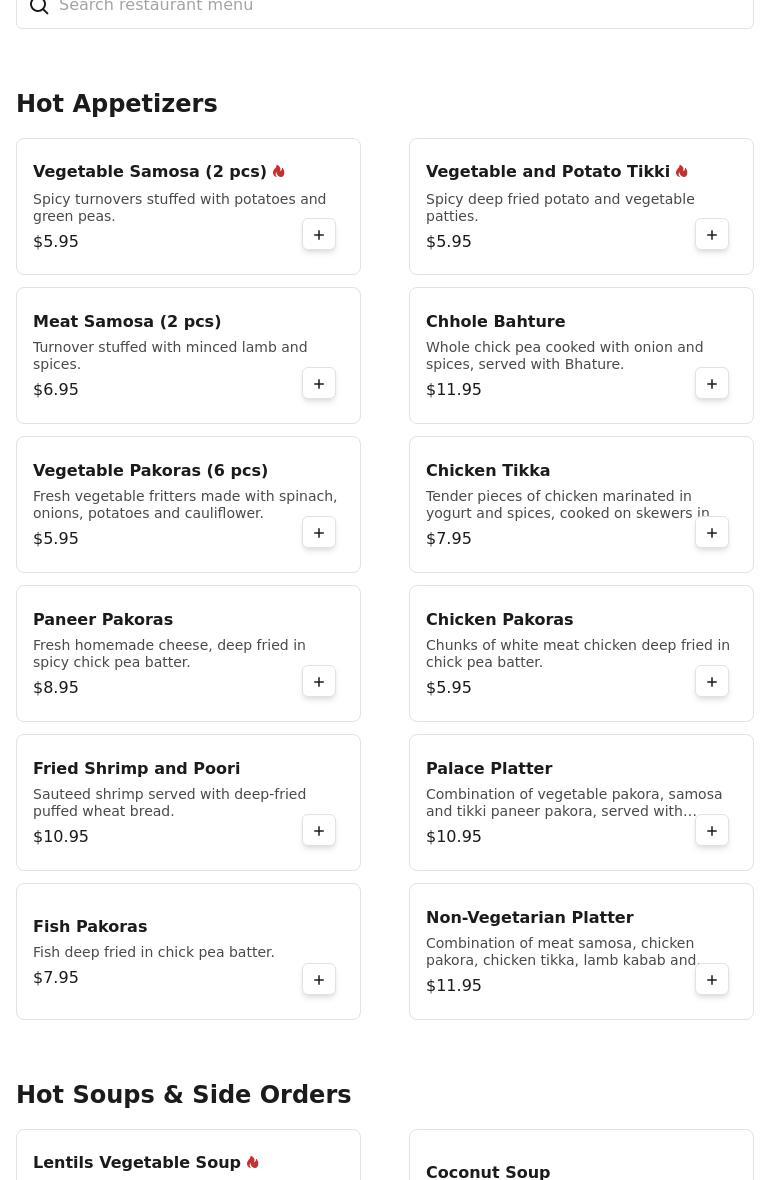770x1180 pixels.
Task: Add Non-Vegetarian Platter to cart
Action: pos(712,980)
